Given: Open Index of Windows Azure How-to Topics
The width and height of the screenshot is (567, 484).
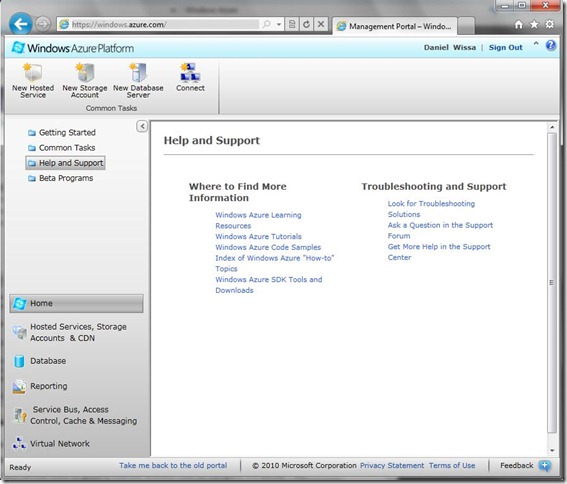Looking at the screenshot, I should (x=274, y=263).
